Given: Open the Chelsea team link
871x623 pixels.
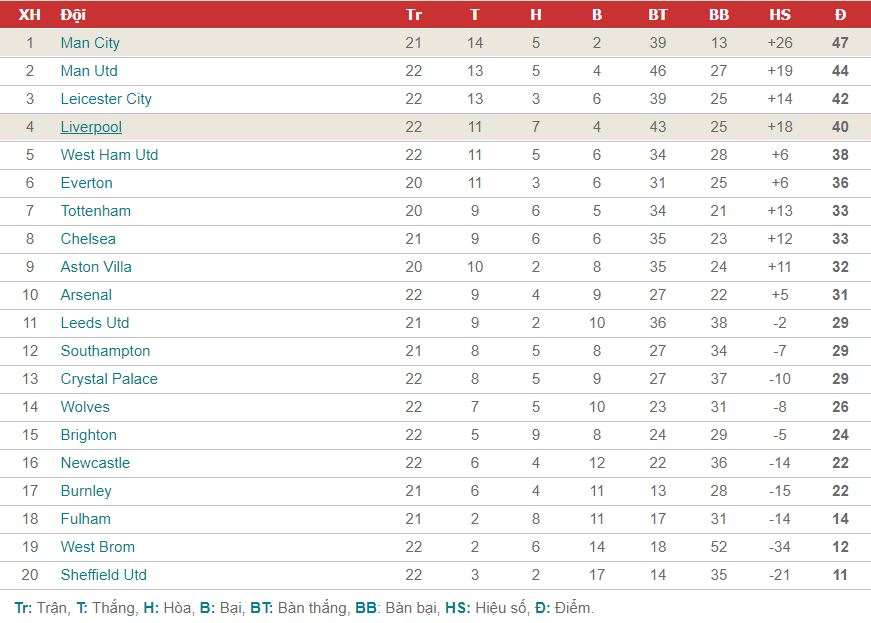Looking at the screenshot, I should pos(88,239).
